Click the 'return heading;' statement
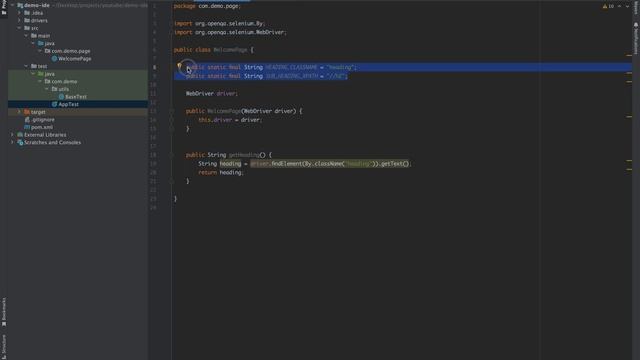Viewport: 640px width, 360px height. click(x=221, y=173)
